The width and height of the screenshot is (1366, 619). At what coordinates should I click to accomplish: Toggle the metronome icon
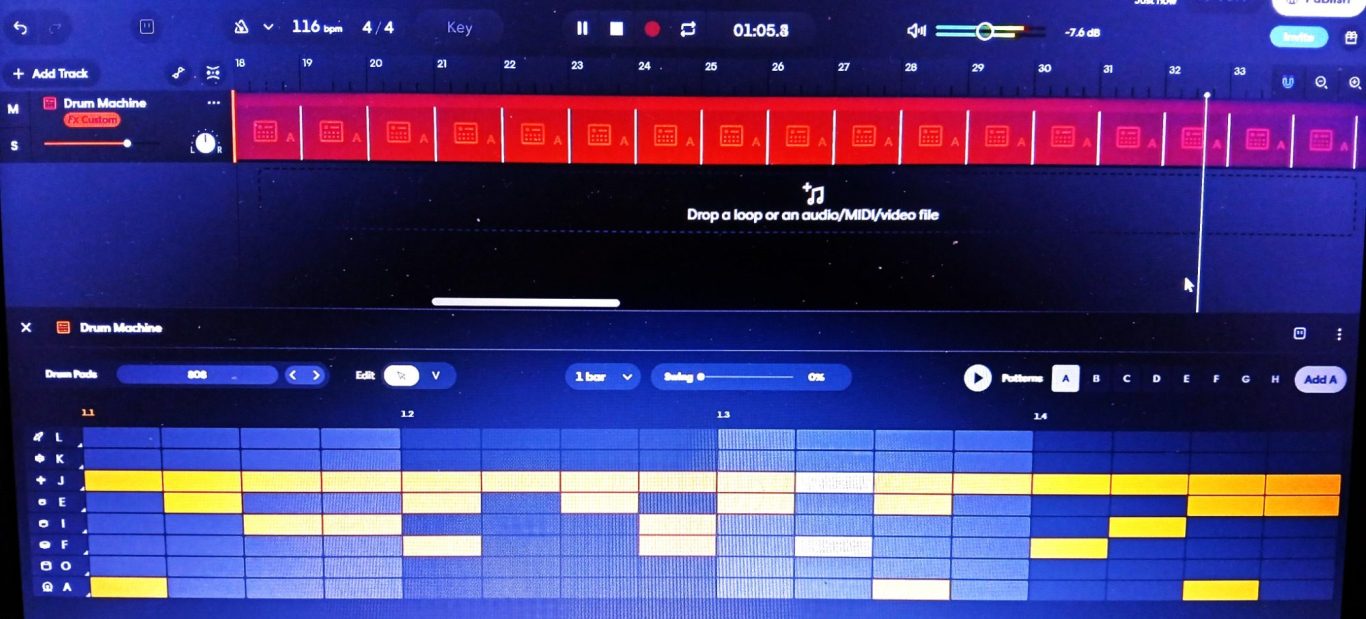pyautogui.click(x=241, y=28)
